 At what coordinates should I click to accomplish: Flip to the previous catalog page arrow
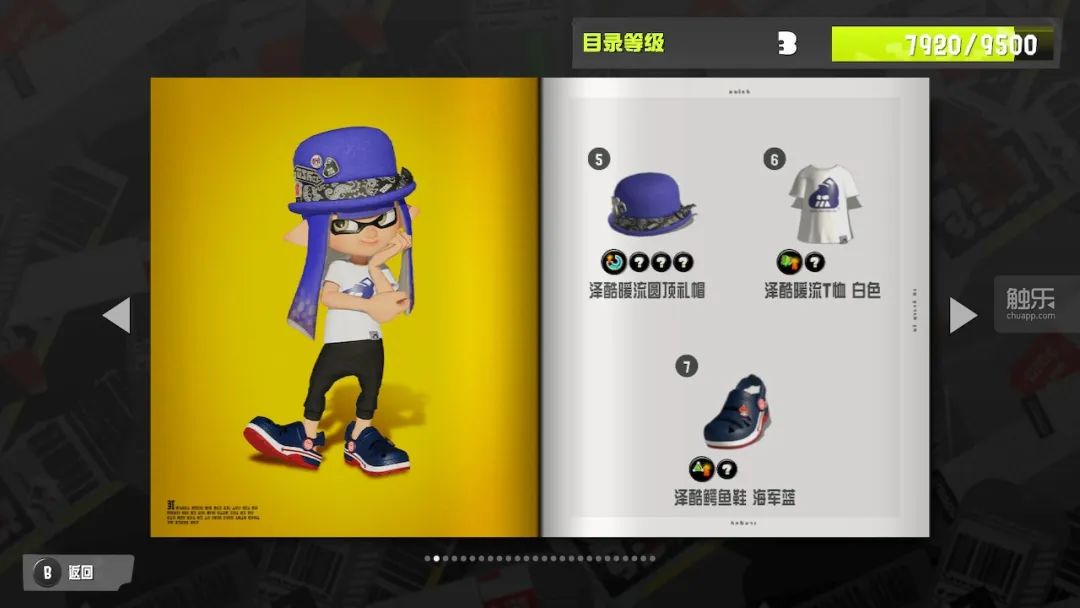pos(116,315)
